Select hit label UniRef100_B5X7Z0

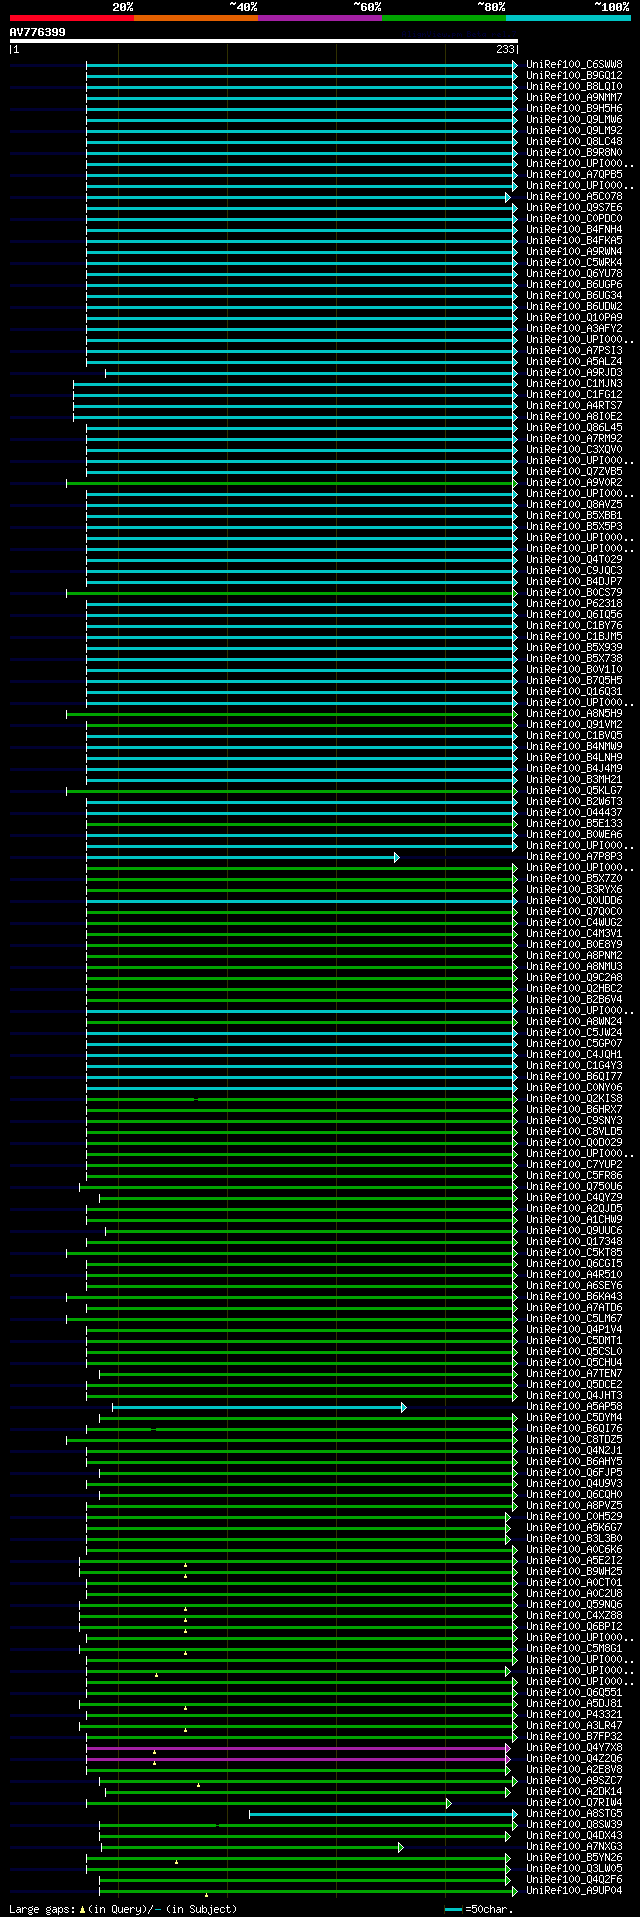point(574,879)
